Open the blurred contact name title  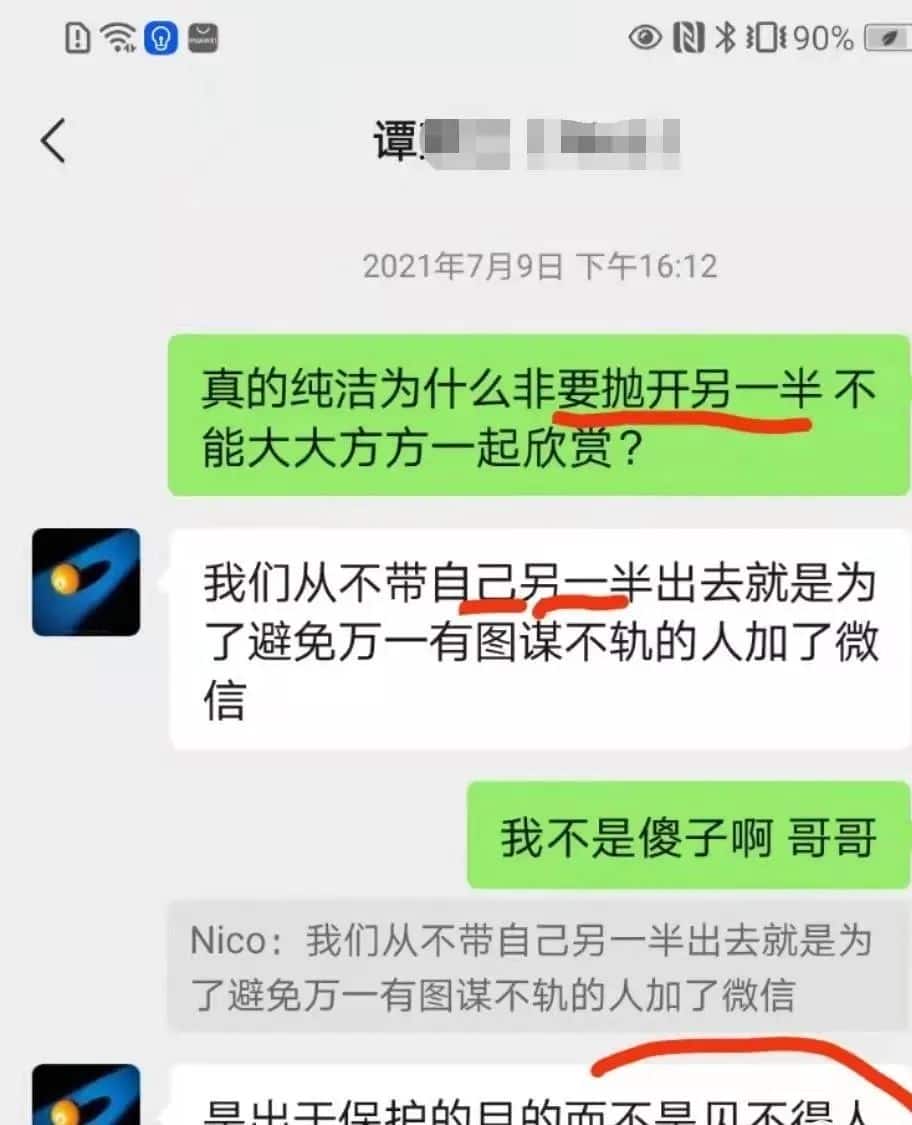[x=526, y=142]
